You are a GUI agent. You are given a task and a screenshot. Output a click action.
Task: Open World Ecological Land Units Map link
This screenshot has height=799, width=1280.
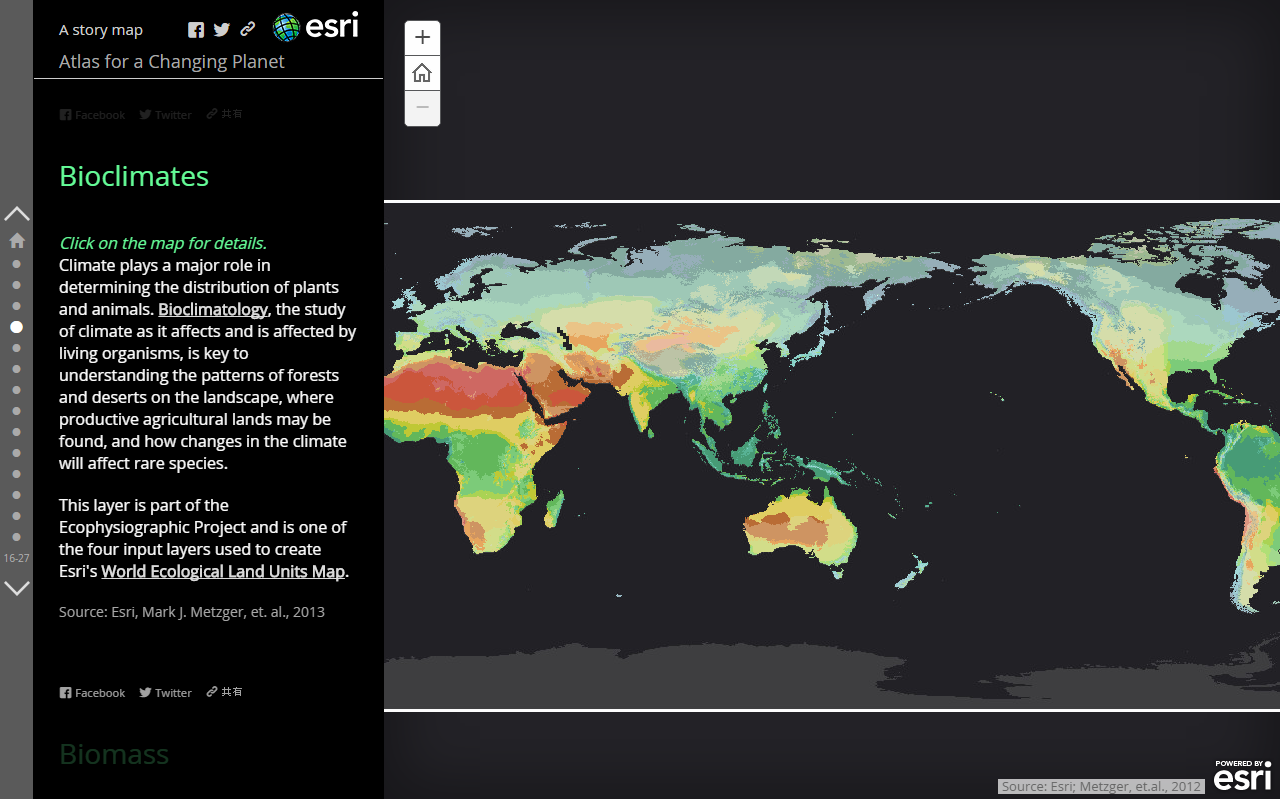pyautogui.click(x=223, y=572)
